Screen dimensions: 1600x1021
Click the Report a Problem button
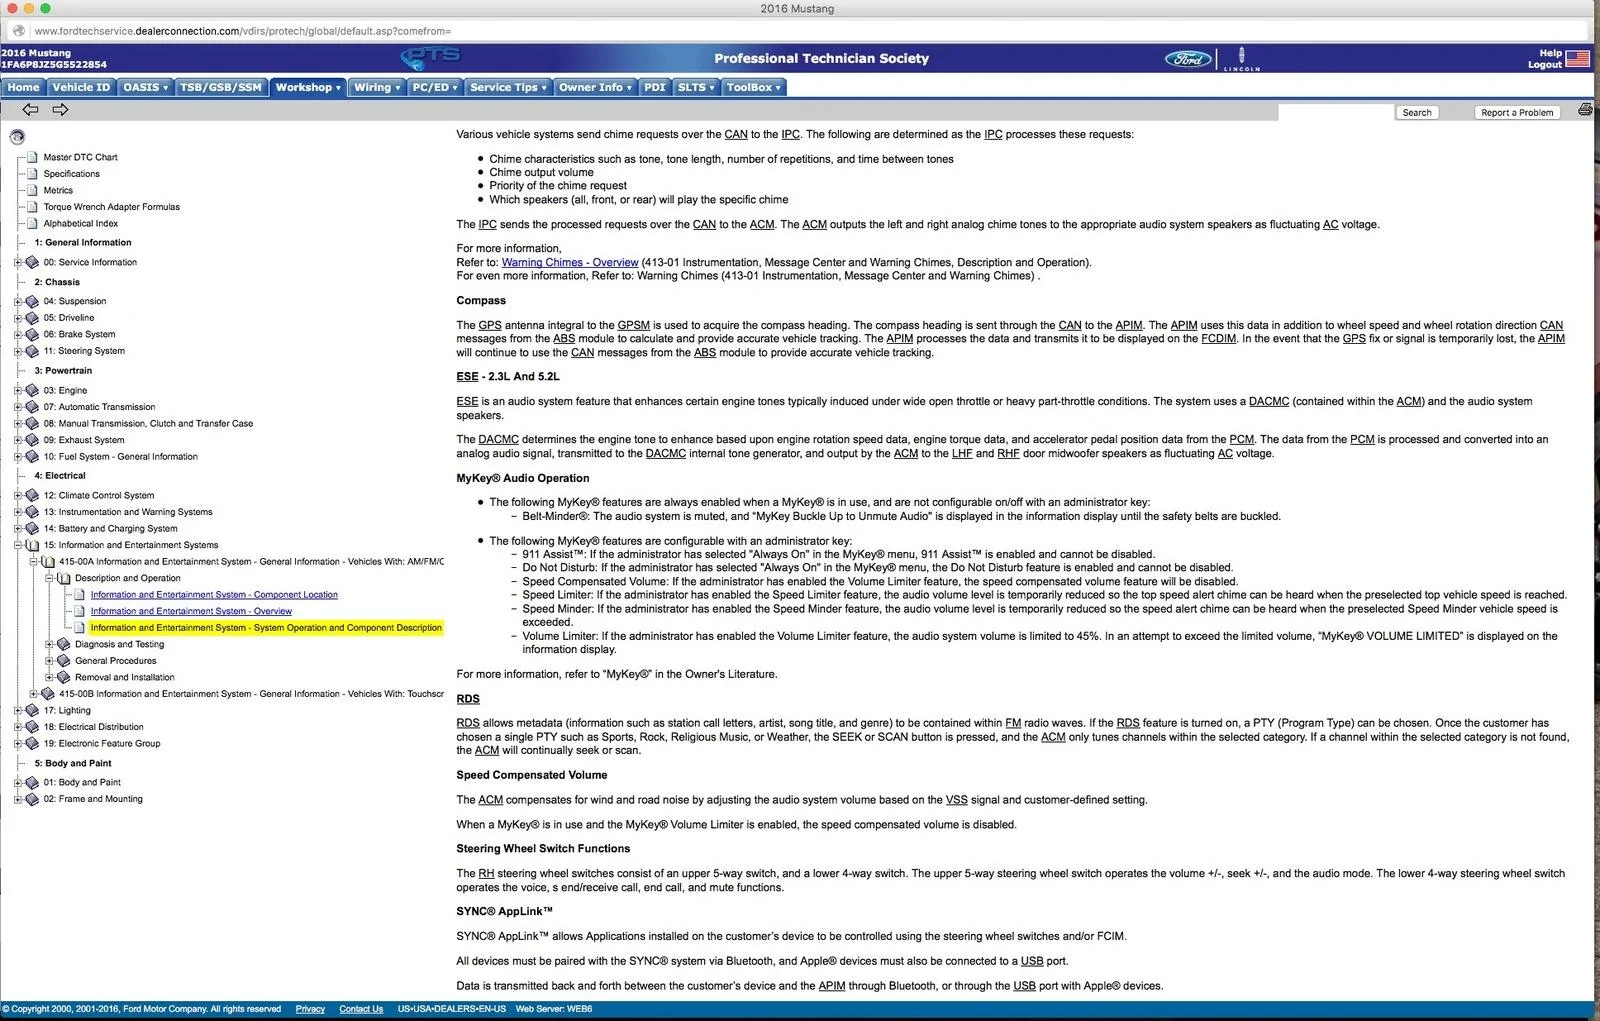[1517, 112]
